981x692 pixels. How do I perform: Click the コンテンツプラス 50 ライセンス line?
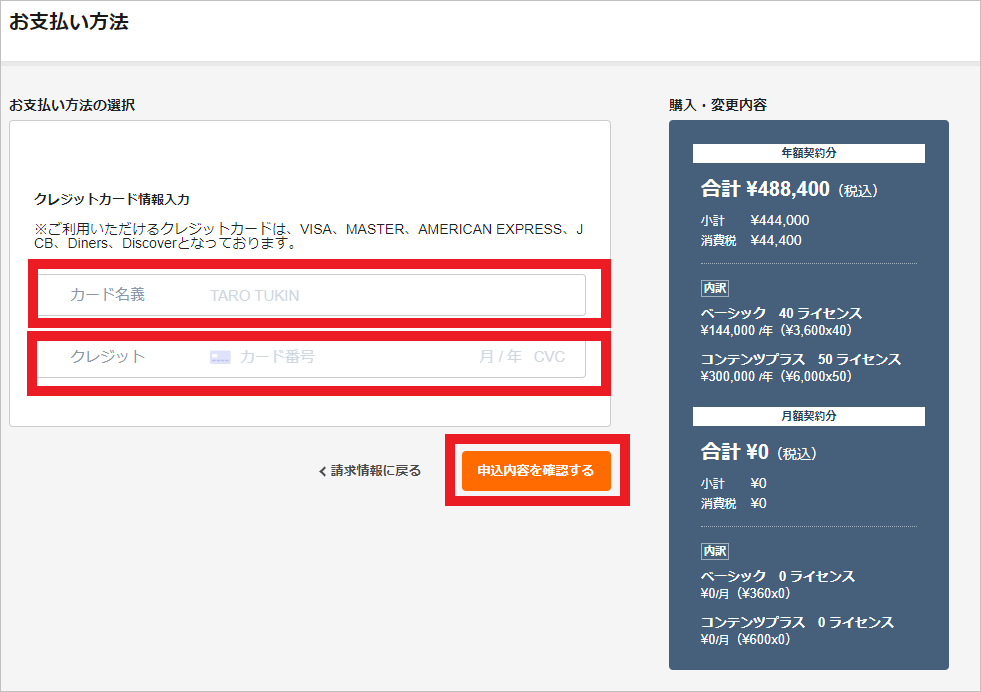click(x=801, y=359)
